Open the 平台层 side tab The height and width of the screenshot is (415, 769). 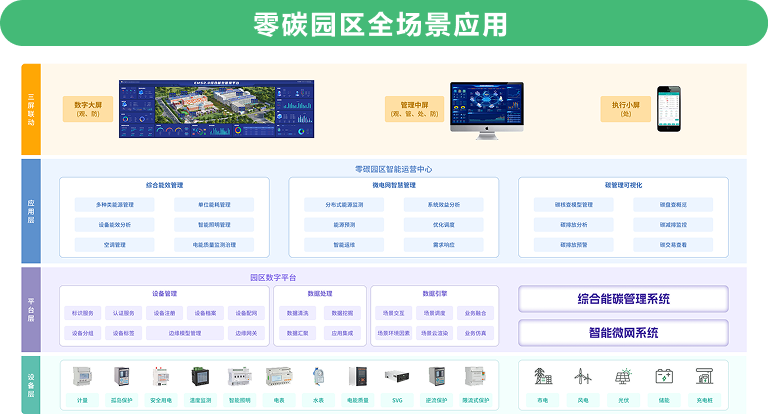tap(30, 309)
